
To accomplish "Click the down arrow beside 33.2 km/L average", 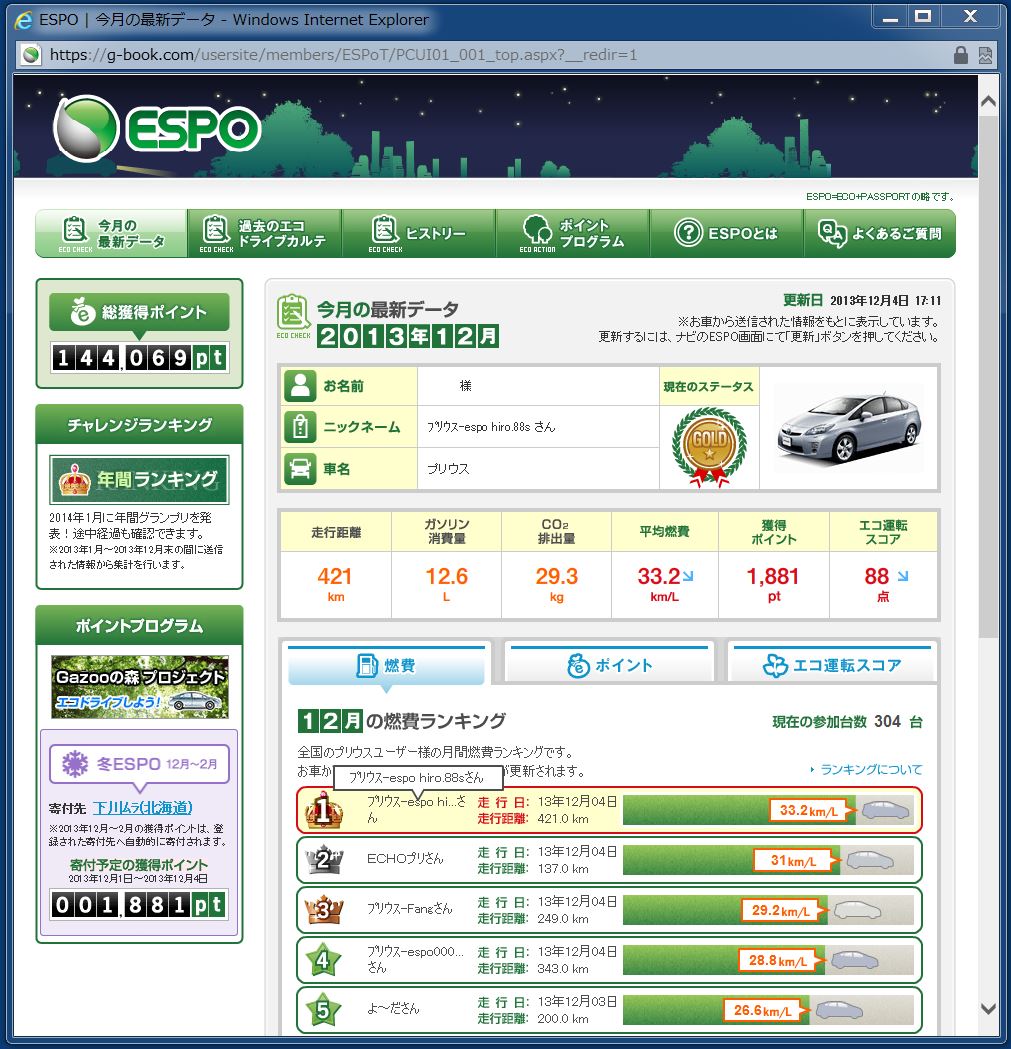I will (x=688, y=575).
